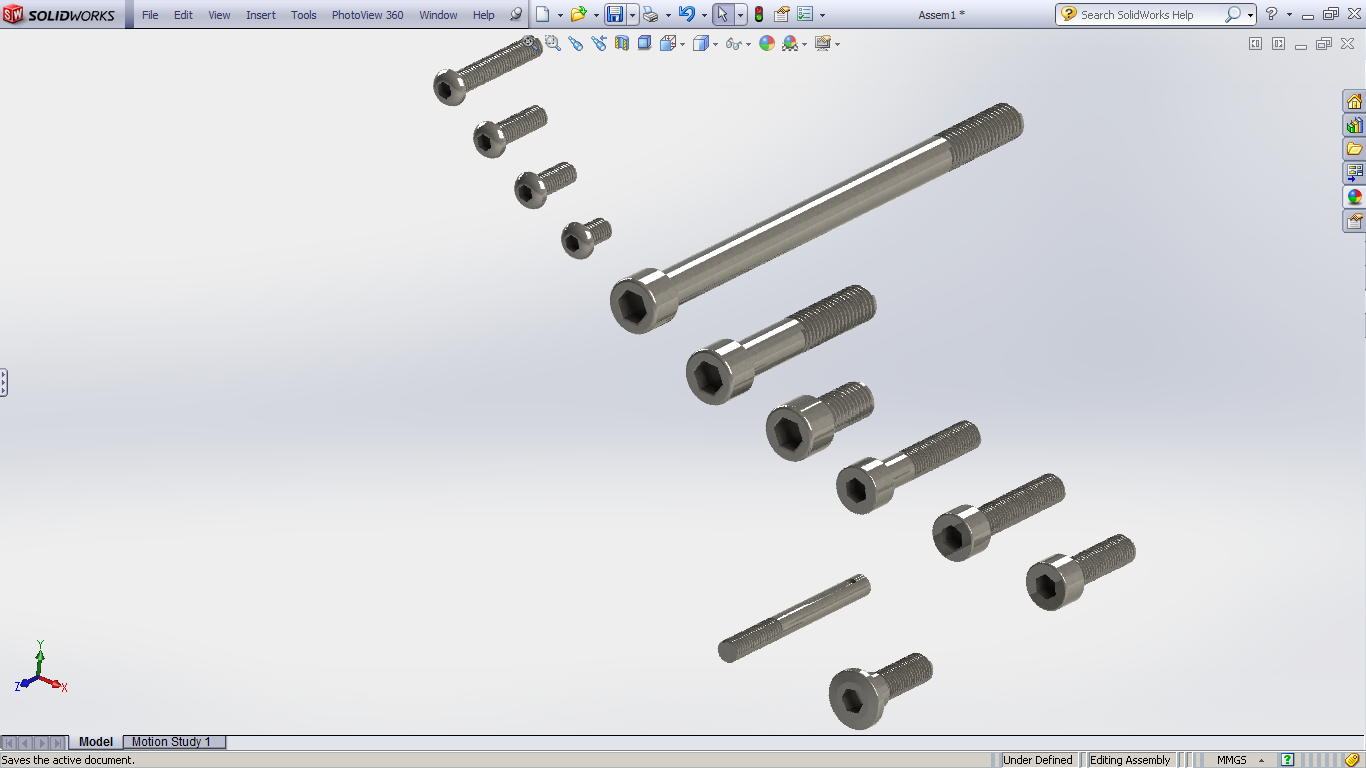Expand the Open document dropdown arrow
This screenshot has width=1366, height=768.
pos(596,15)
